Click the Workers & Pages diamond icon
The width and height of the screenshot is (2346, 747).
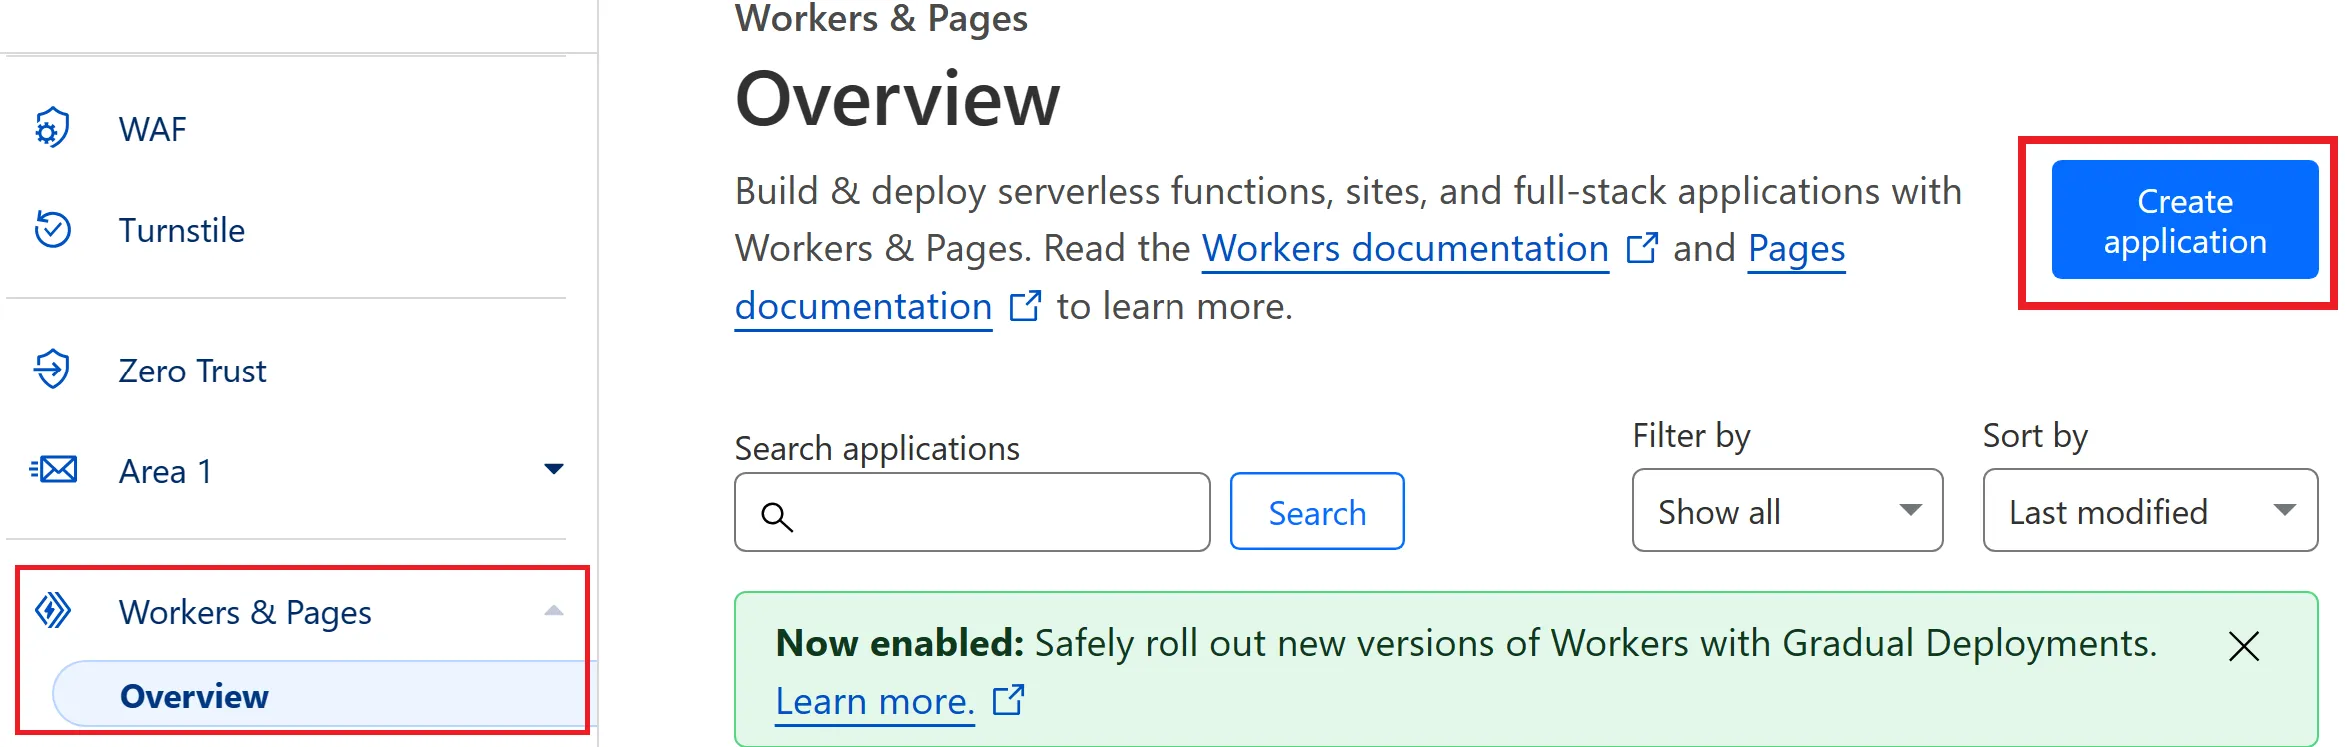point(53,610)
